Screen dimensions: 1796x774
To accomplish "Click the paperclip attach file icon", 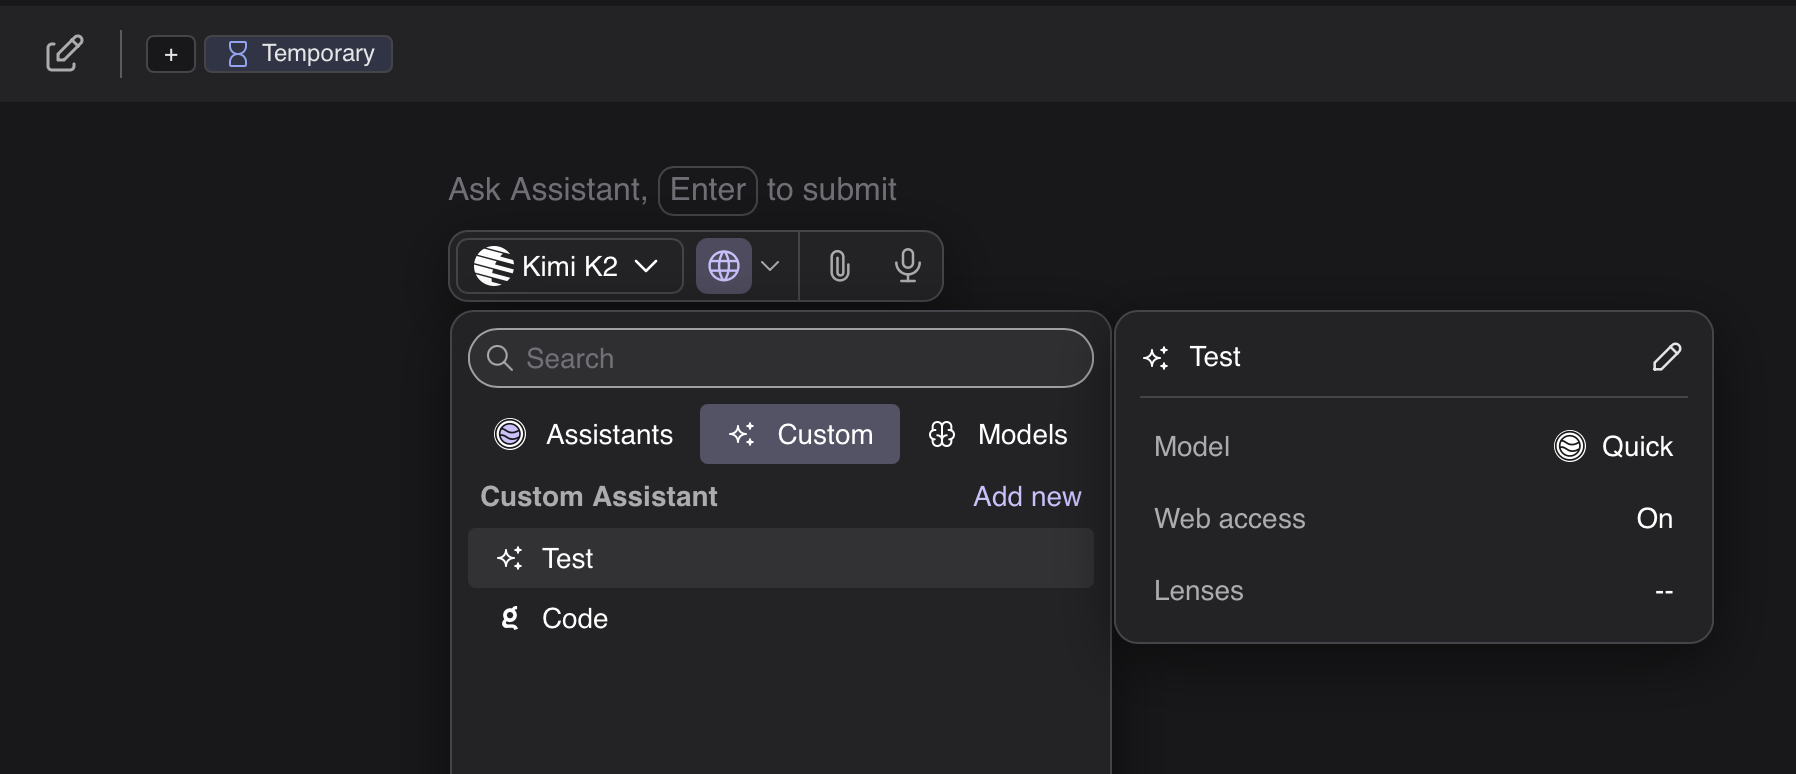I will click(839, 266).
